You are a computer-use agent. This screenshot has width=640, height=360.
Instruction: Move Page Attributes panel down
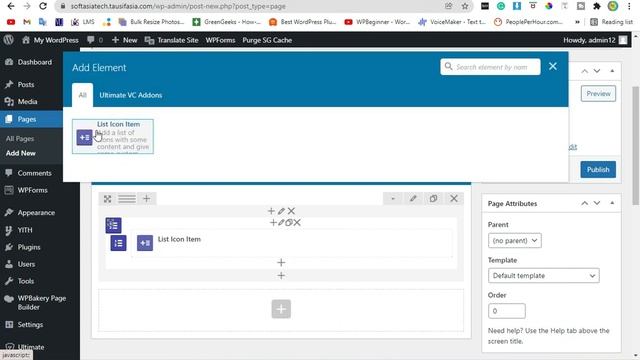pyautogui.click(x=597, y=203)
